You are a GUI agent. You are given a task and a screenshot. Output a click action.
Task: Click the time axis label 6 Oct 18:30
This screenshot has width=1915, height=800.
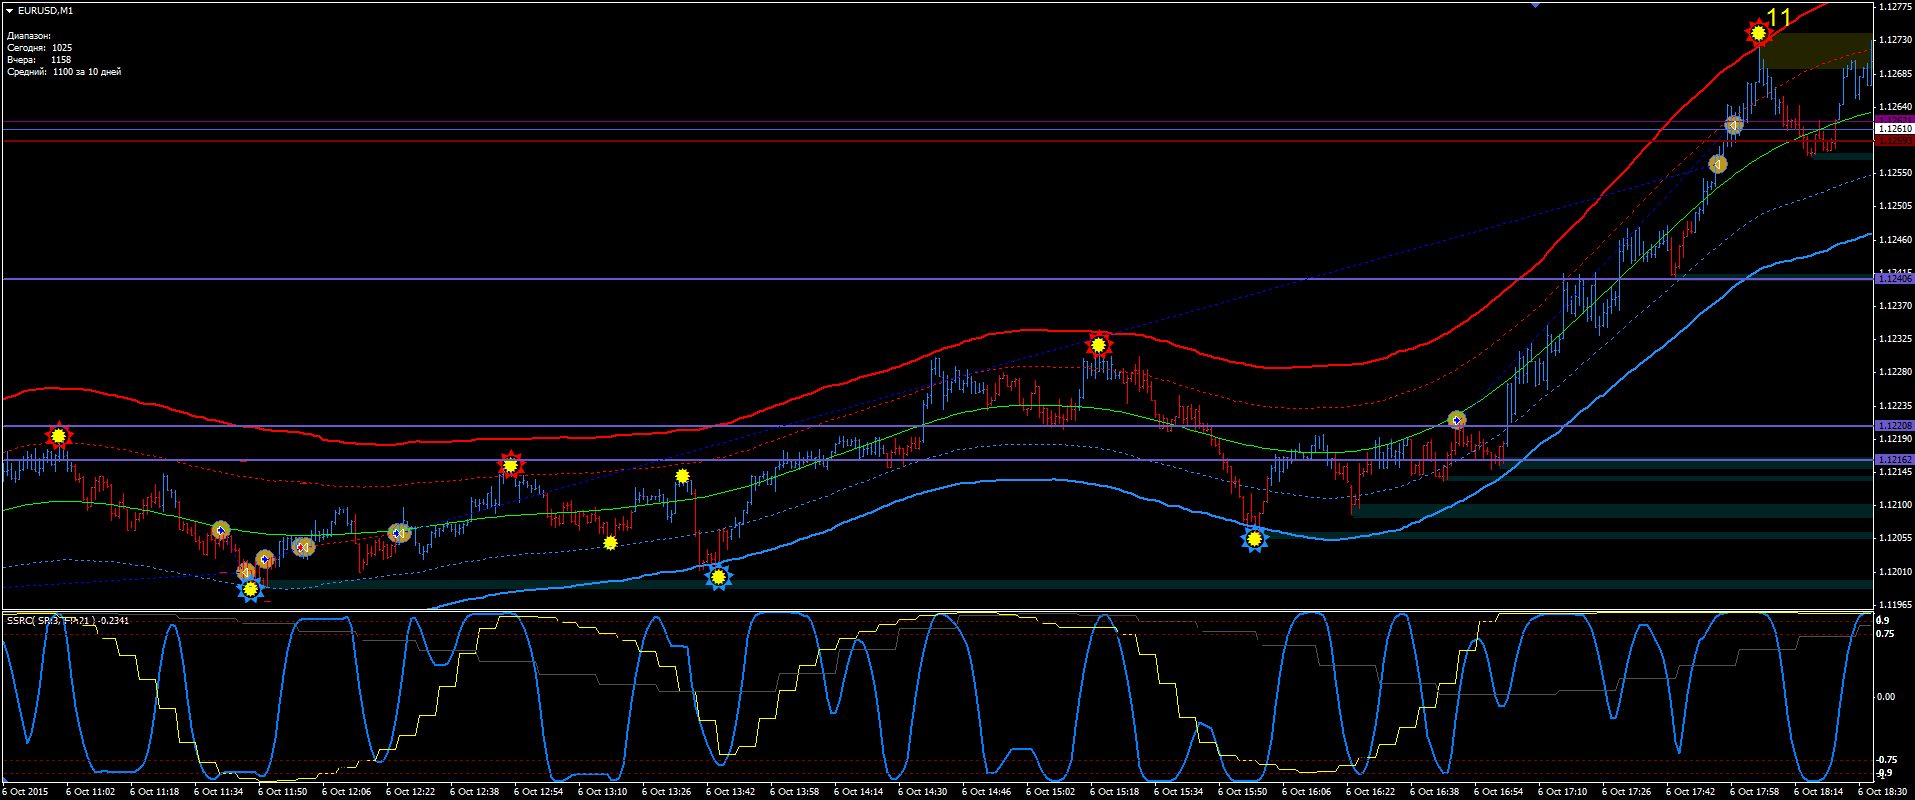pos(1882,792)
